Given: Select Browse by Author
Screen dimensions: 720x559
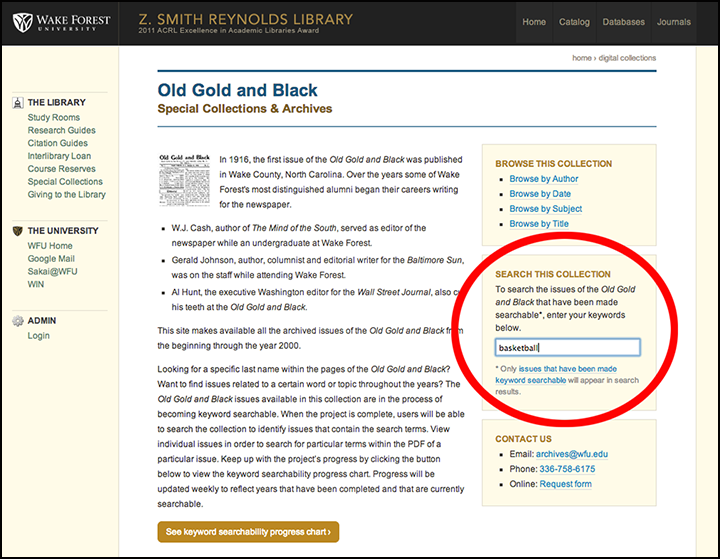Looking at the screenshot, I should [x=544, y=179].
